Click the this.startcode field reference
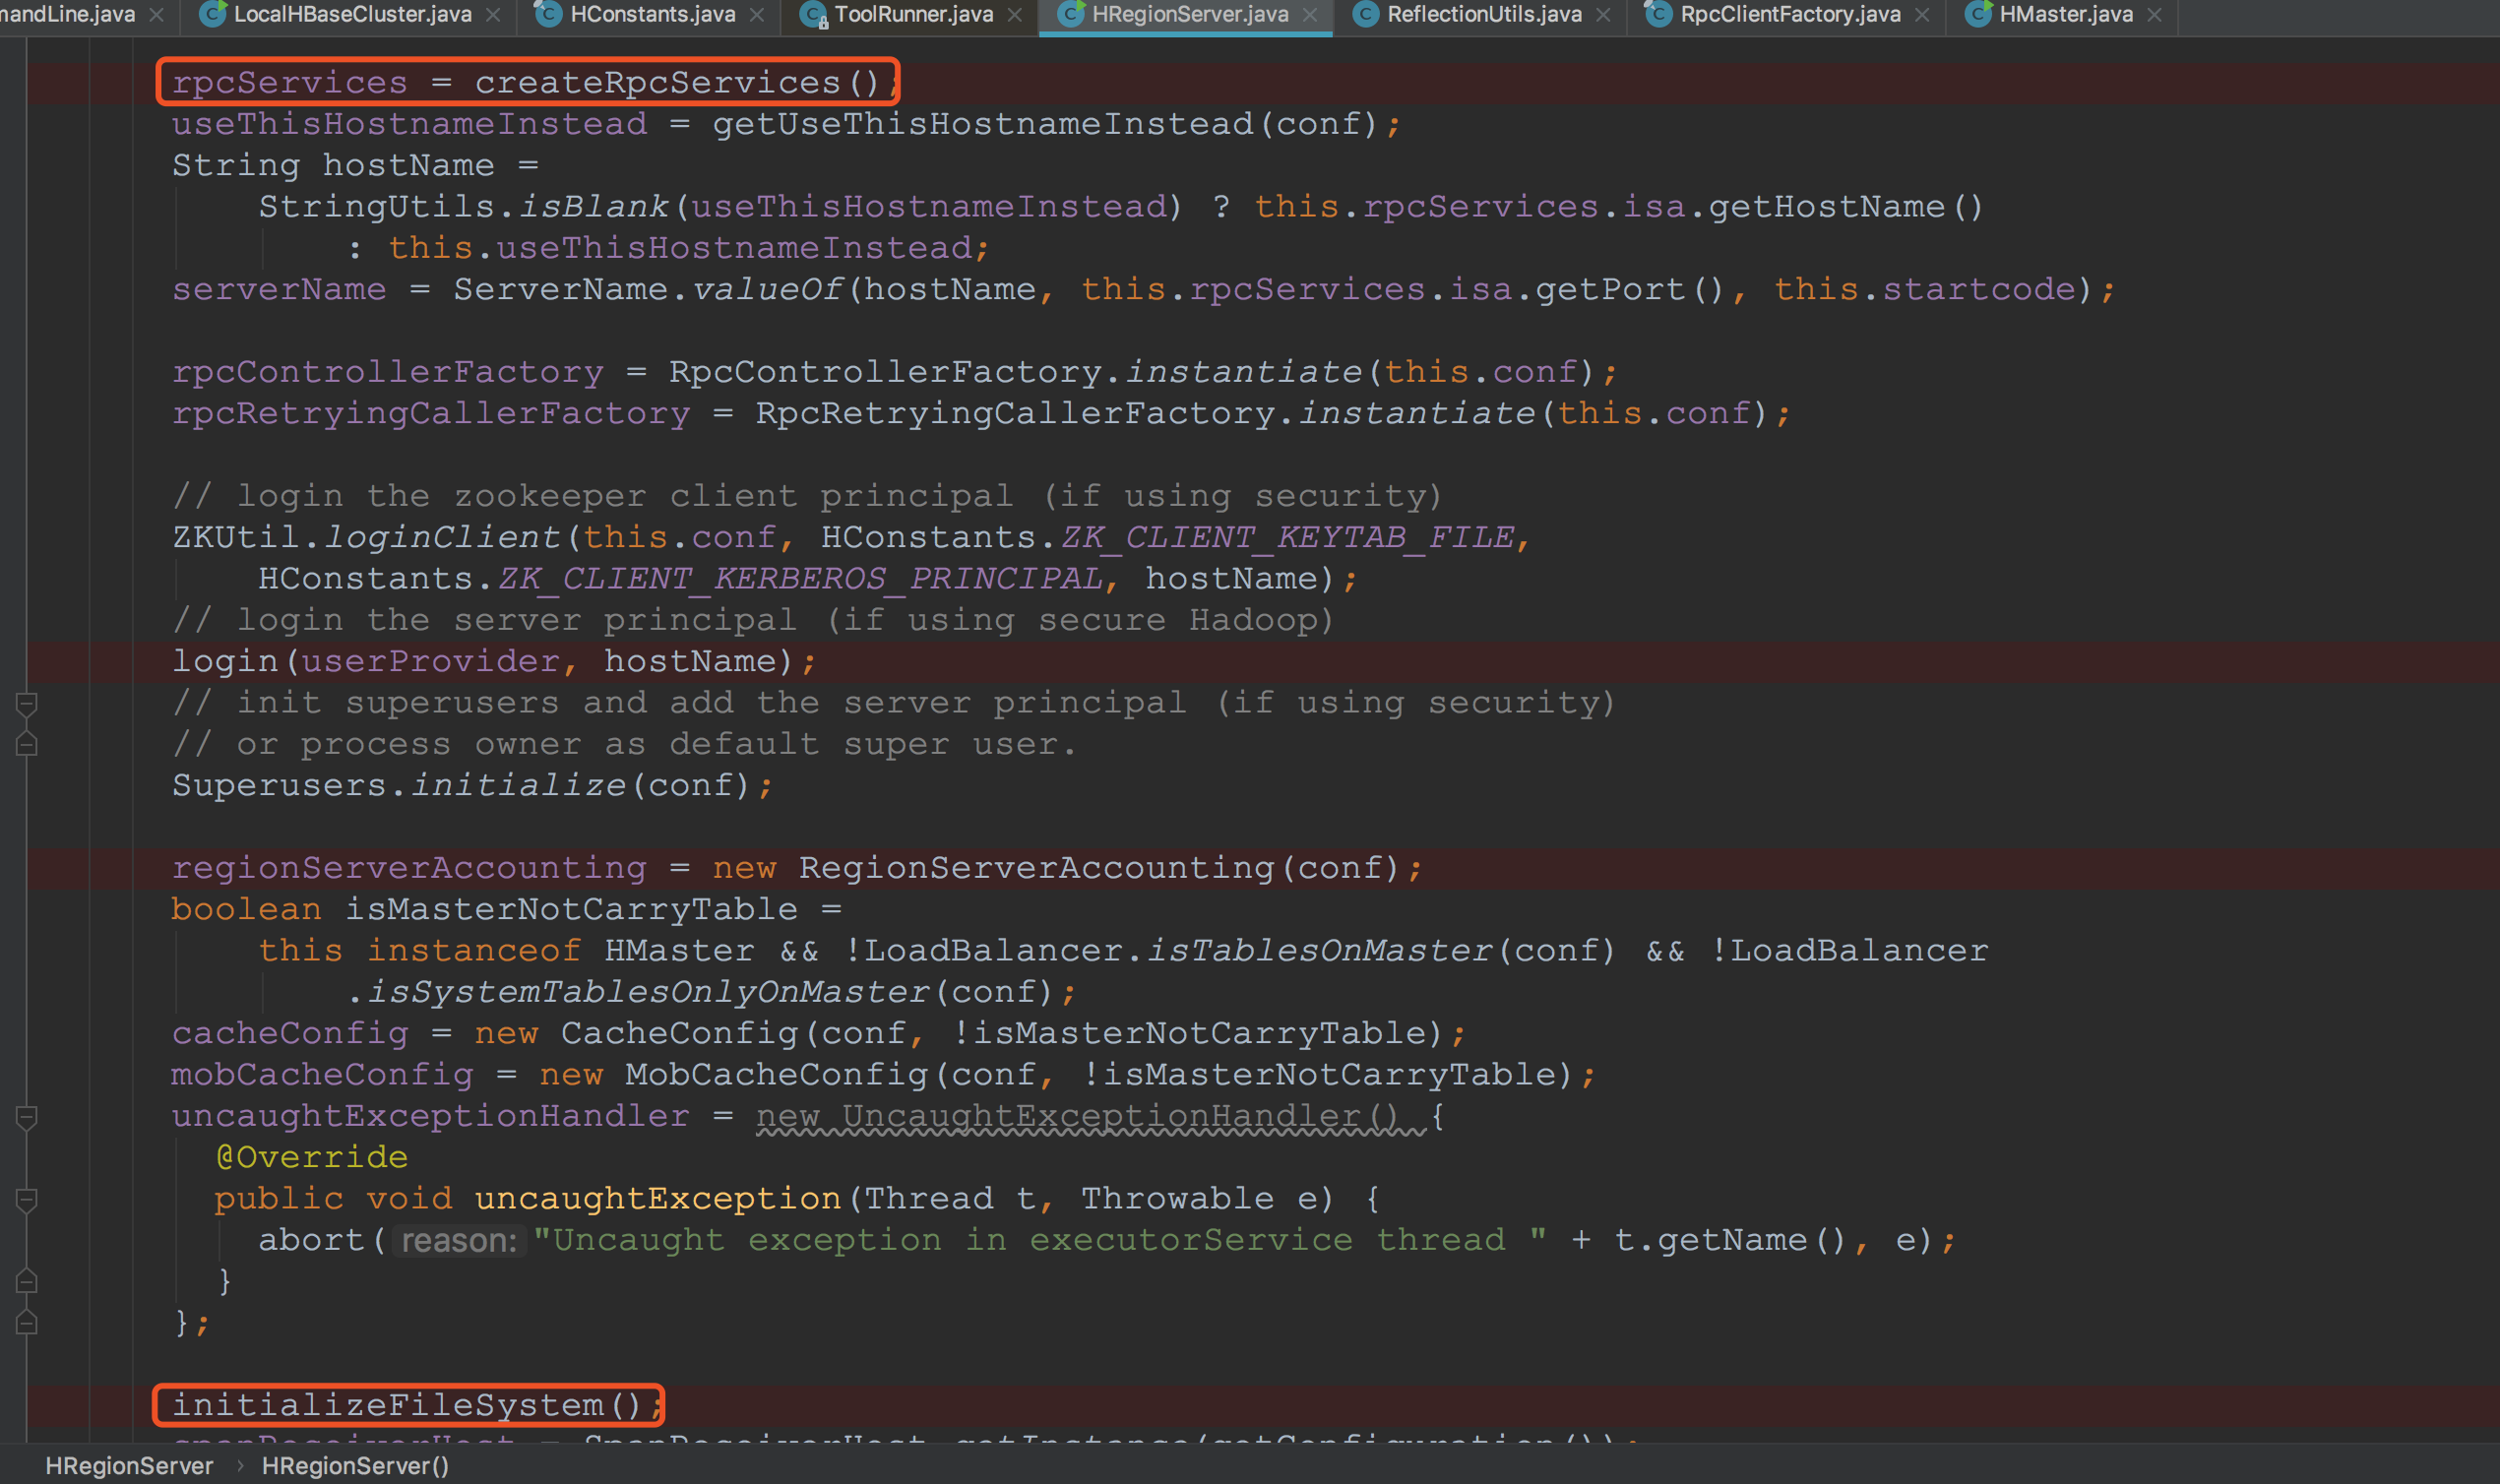 tap(1925, 289)
